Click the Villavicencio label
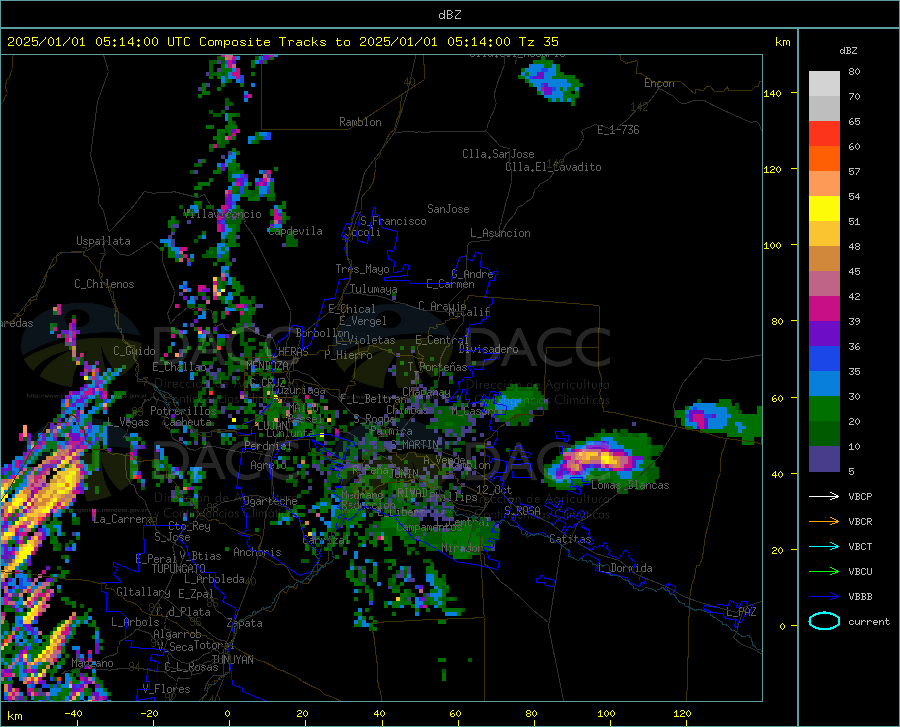Viewport: 900px width, 727px height. [222, 214]
